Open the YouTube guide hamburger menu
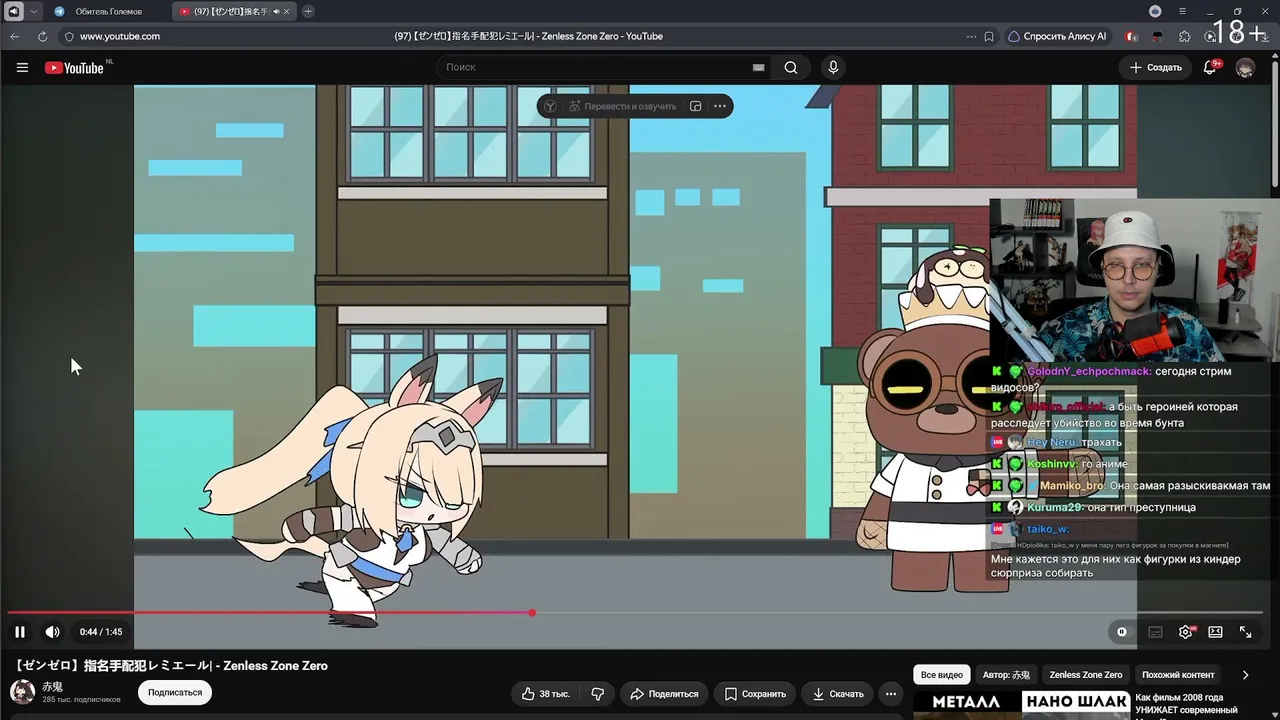 [x=22, y=68]
